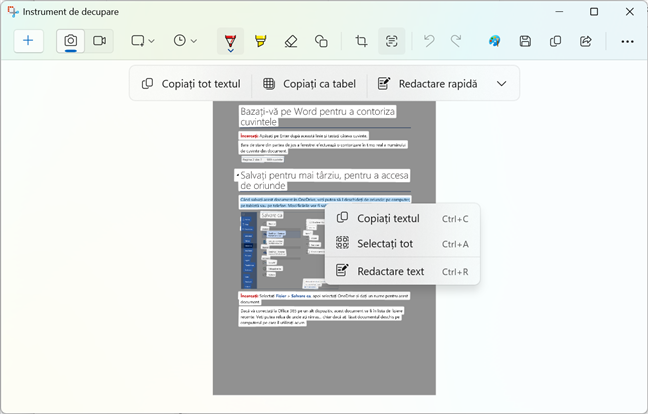Select the eraser tool
The width and height of the screenshot is (648, 414).
coord(291,41)
